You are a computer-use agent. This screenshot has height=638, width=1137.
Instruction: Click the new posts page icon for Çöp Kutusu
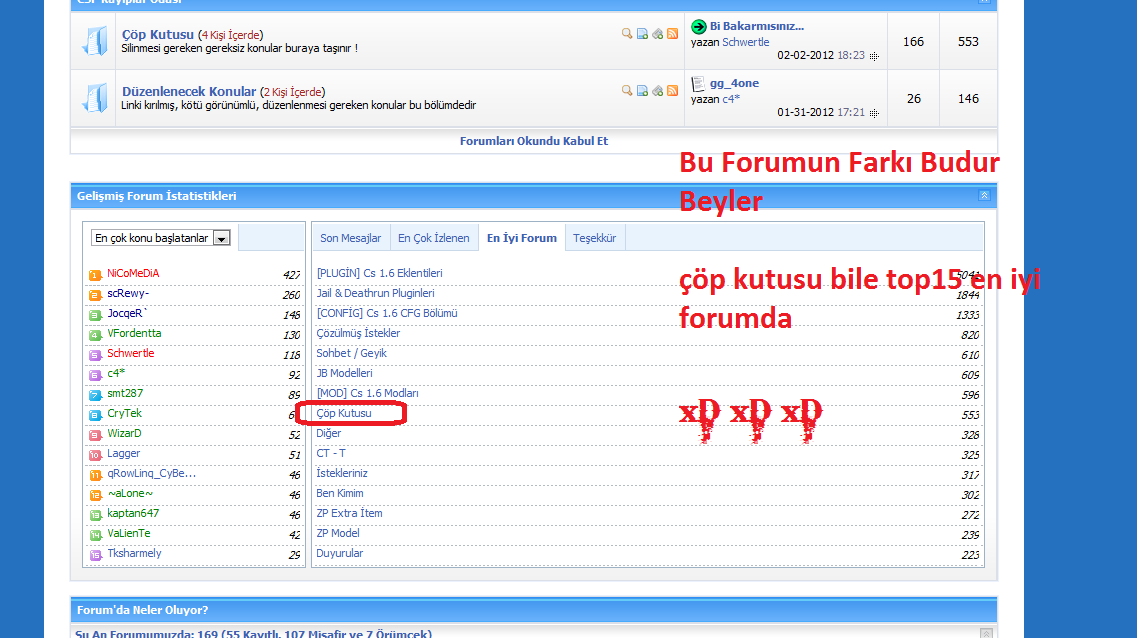(642, 33)
